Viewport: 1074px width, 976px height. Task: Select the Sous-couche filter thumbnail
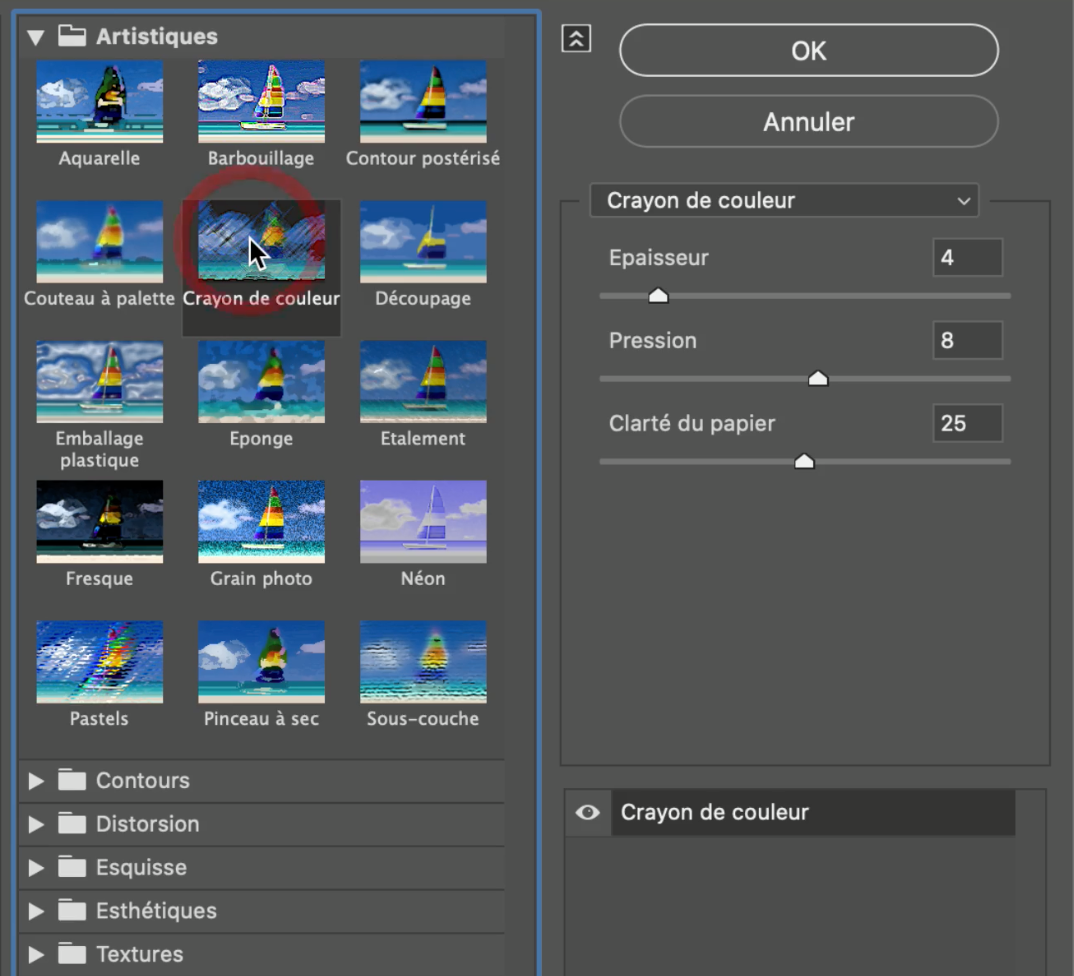(x=423, y=662)
